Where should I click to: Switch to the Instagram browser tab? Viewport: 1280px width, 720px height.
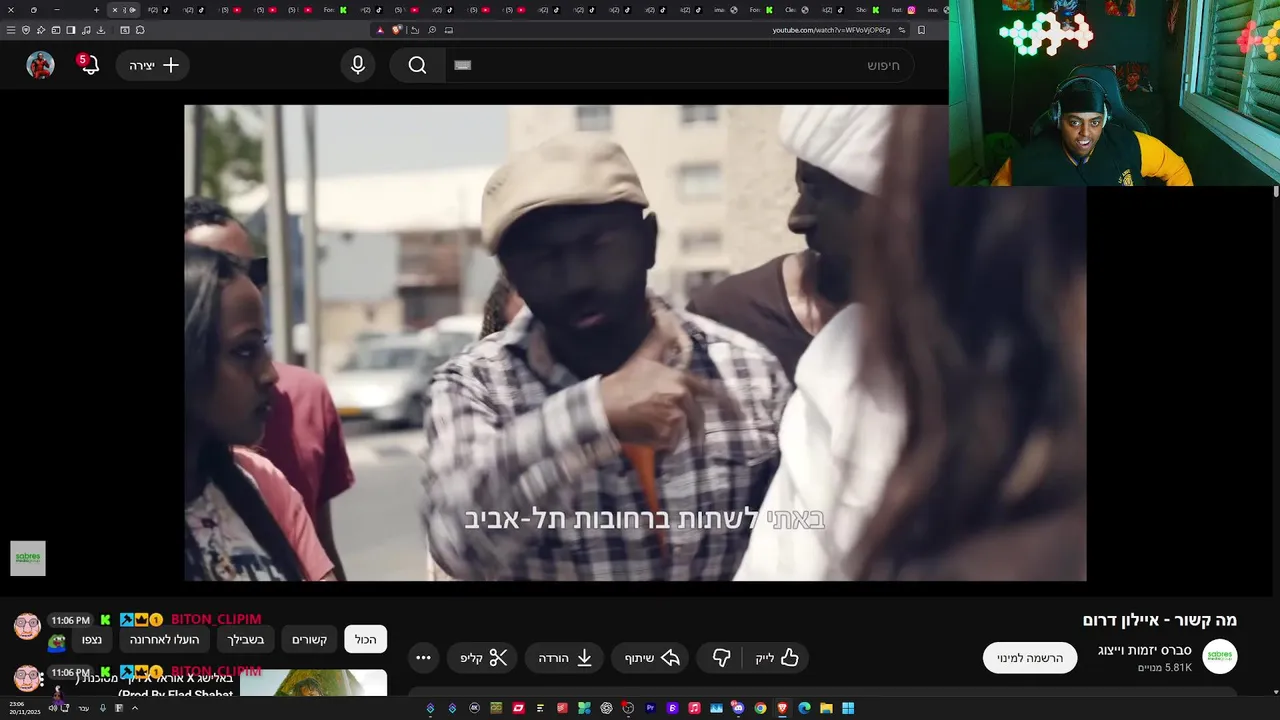click(903, 10)
